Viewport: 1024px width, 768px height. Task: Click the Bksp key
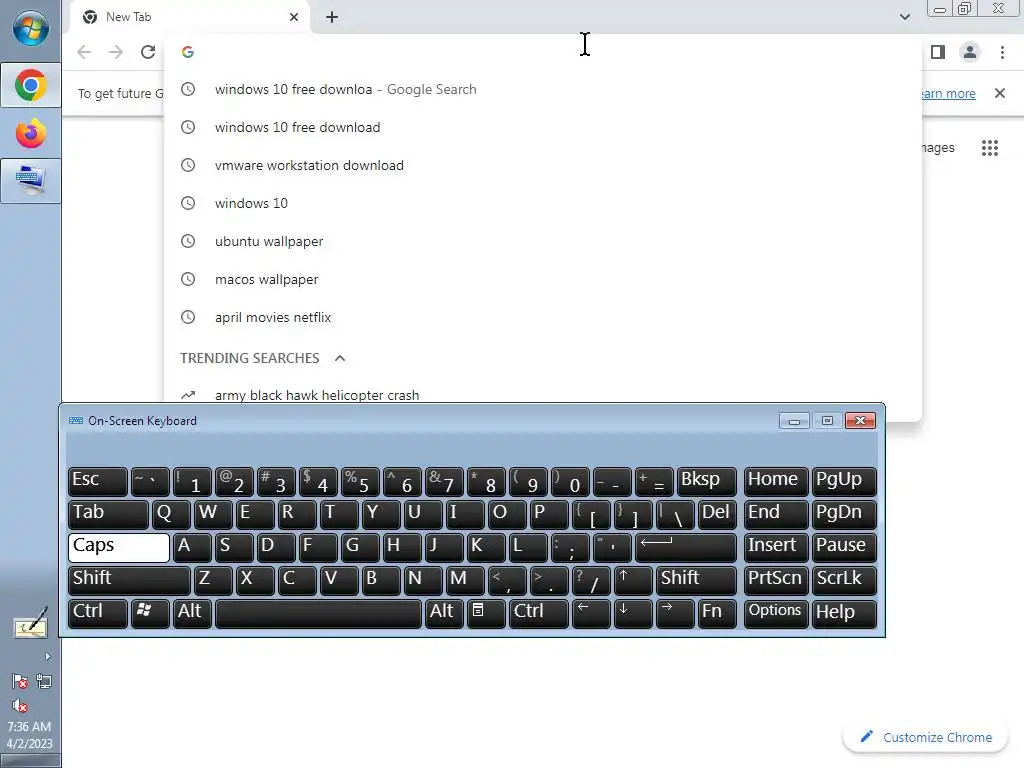(x=707, y=481)
